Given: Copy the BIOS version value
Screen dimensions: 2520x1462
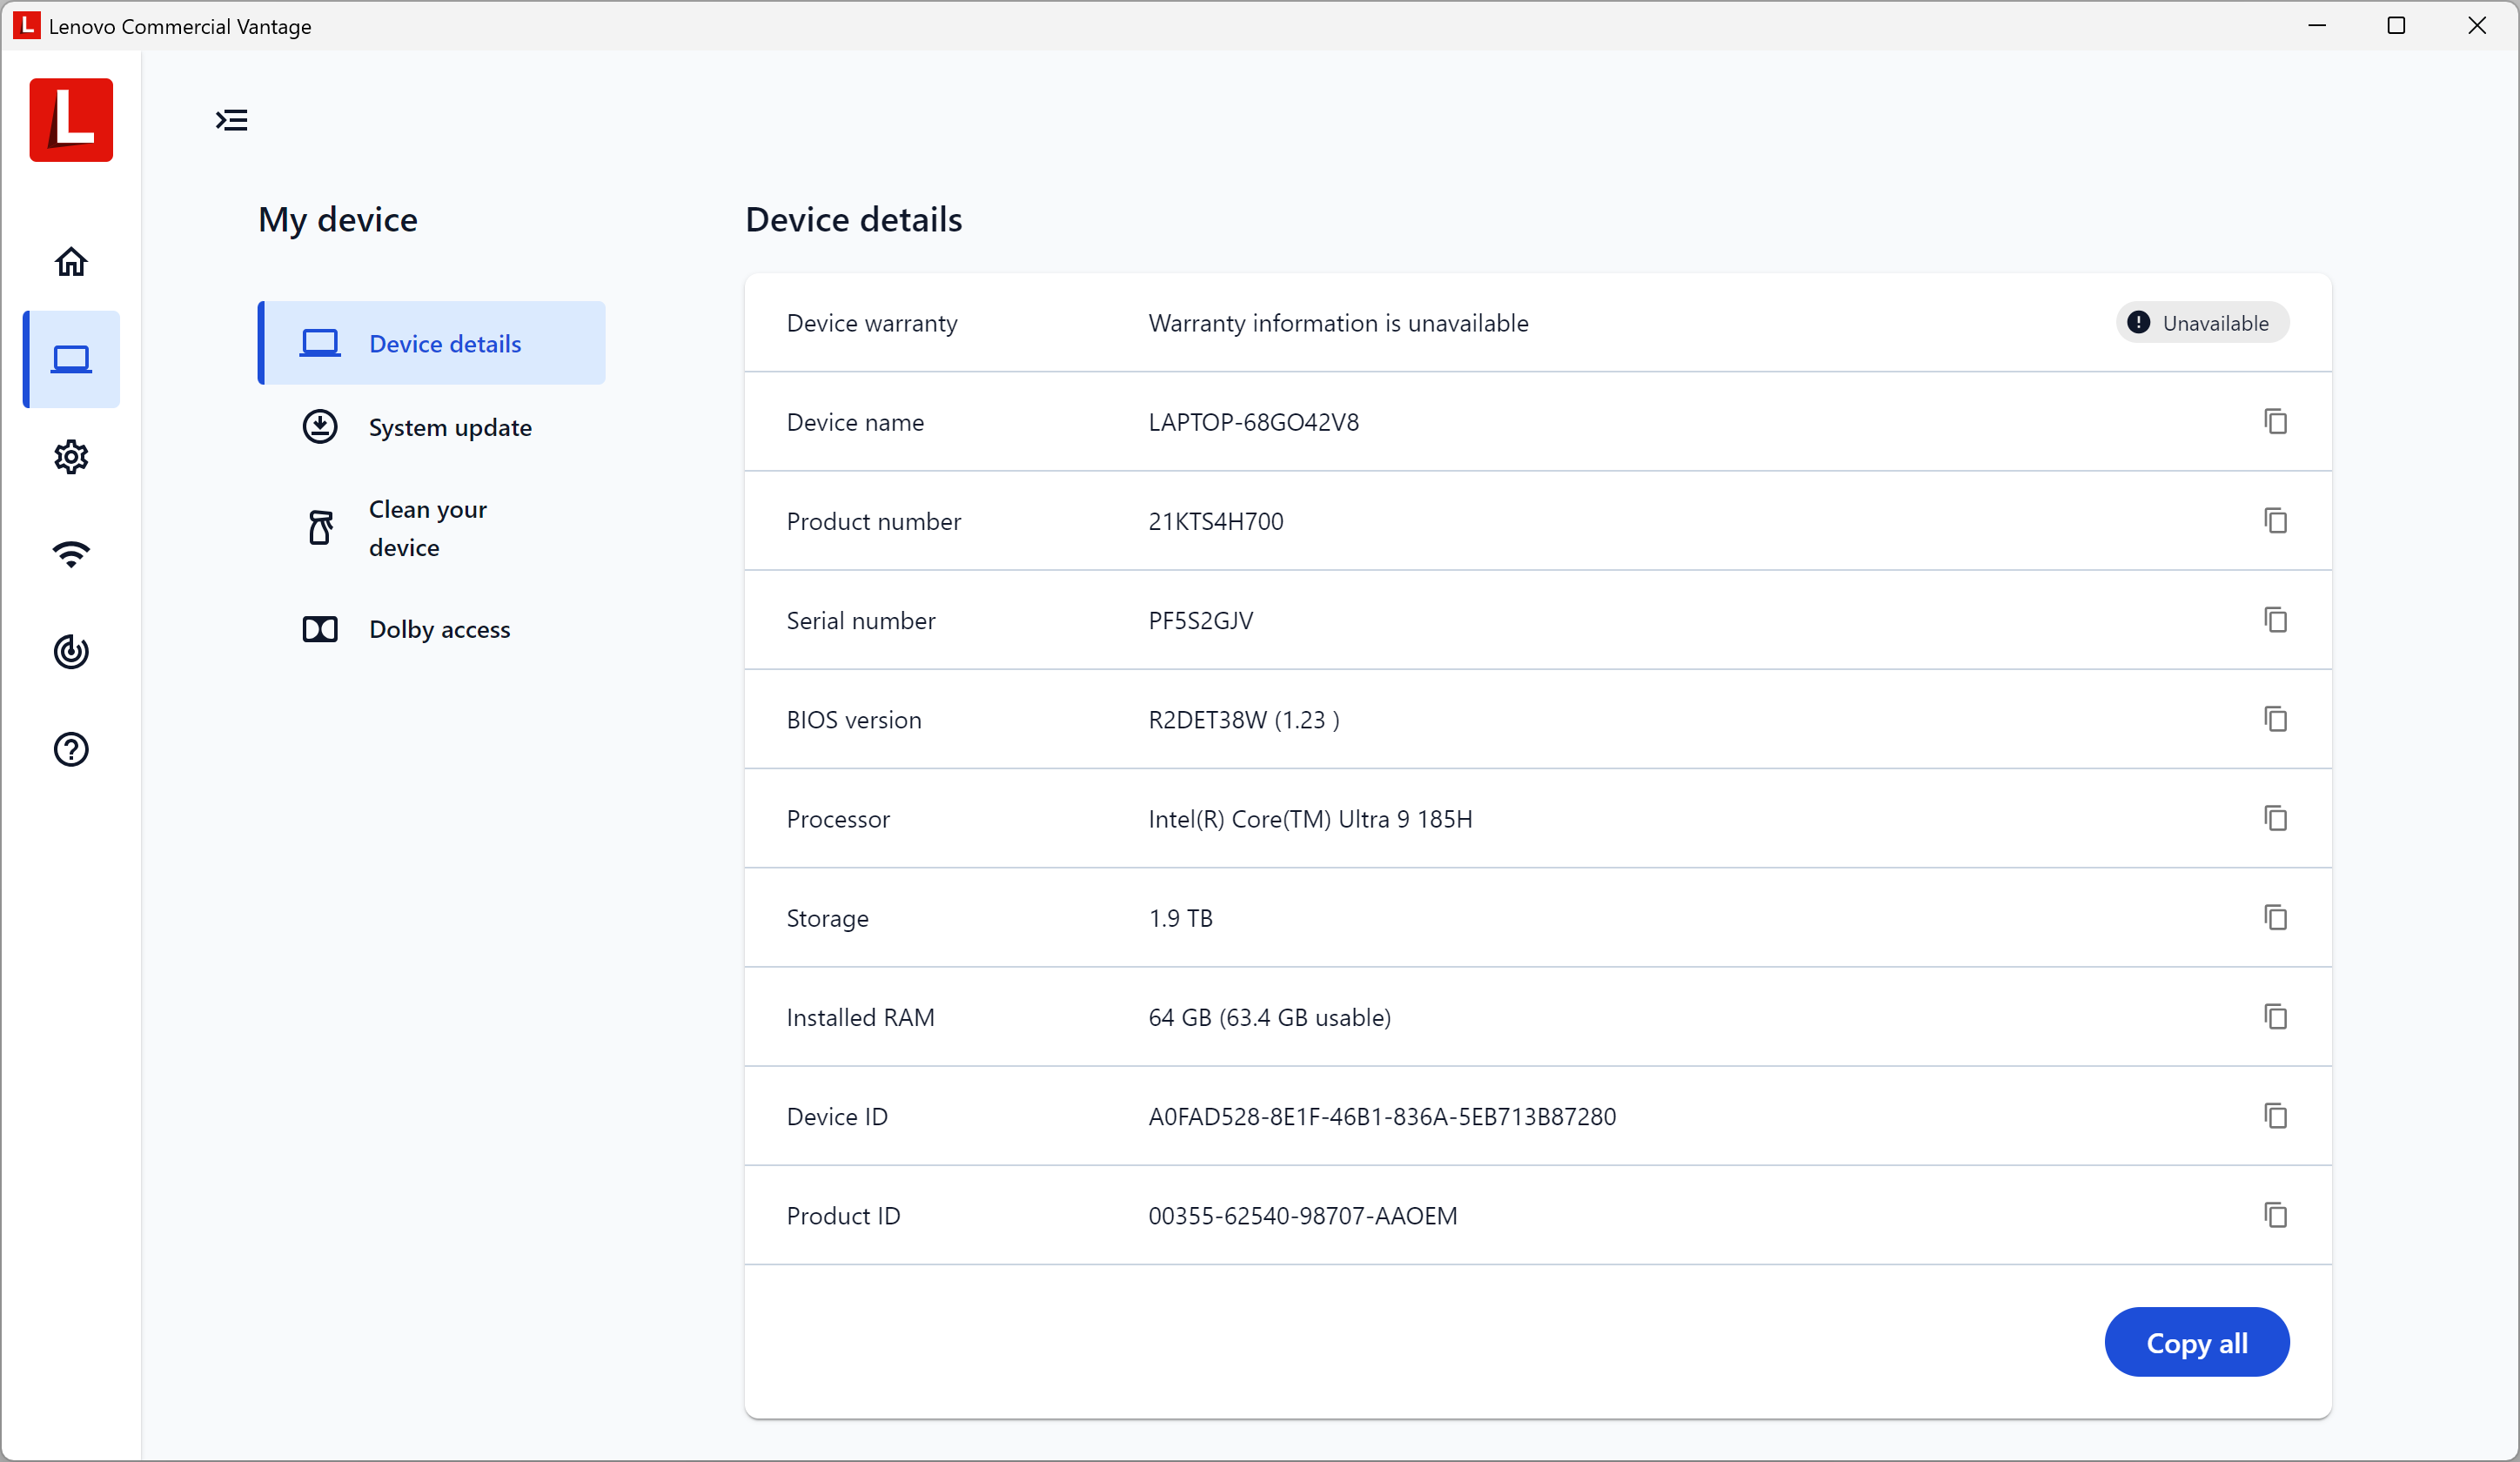Looking at the screenshot, I should (2275, 719).
